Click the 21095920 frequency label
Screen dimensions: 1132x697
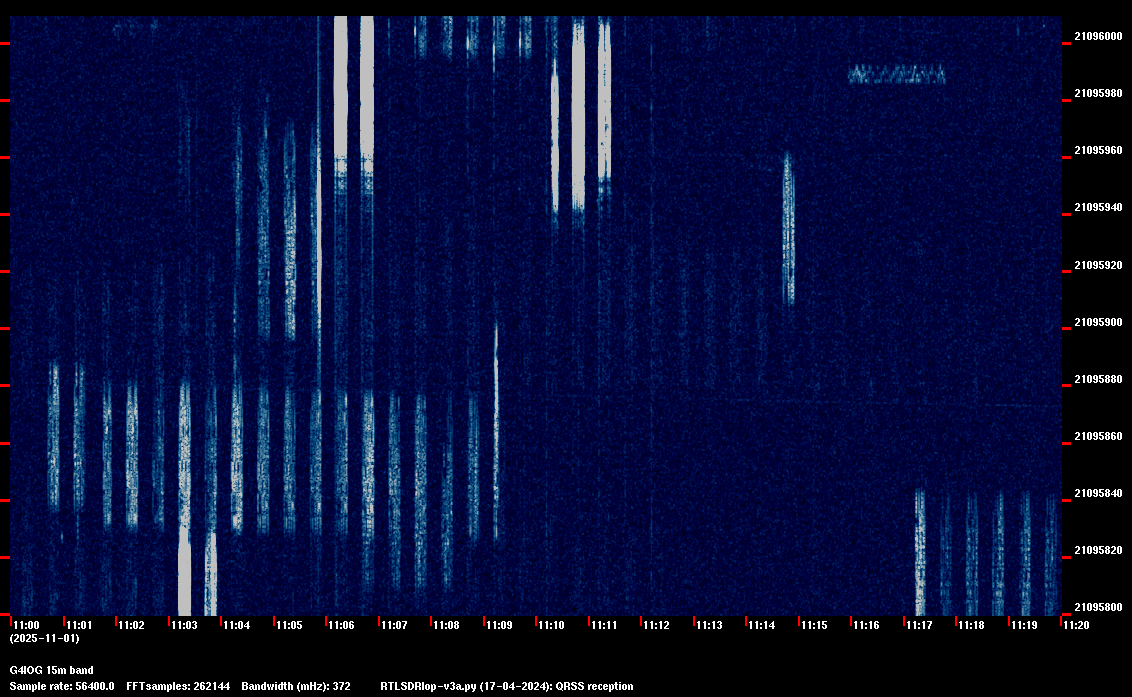pos(1098,265)
